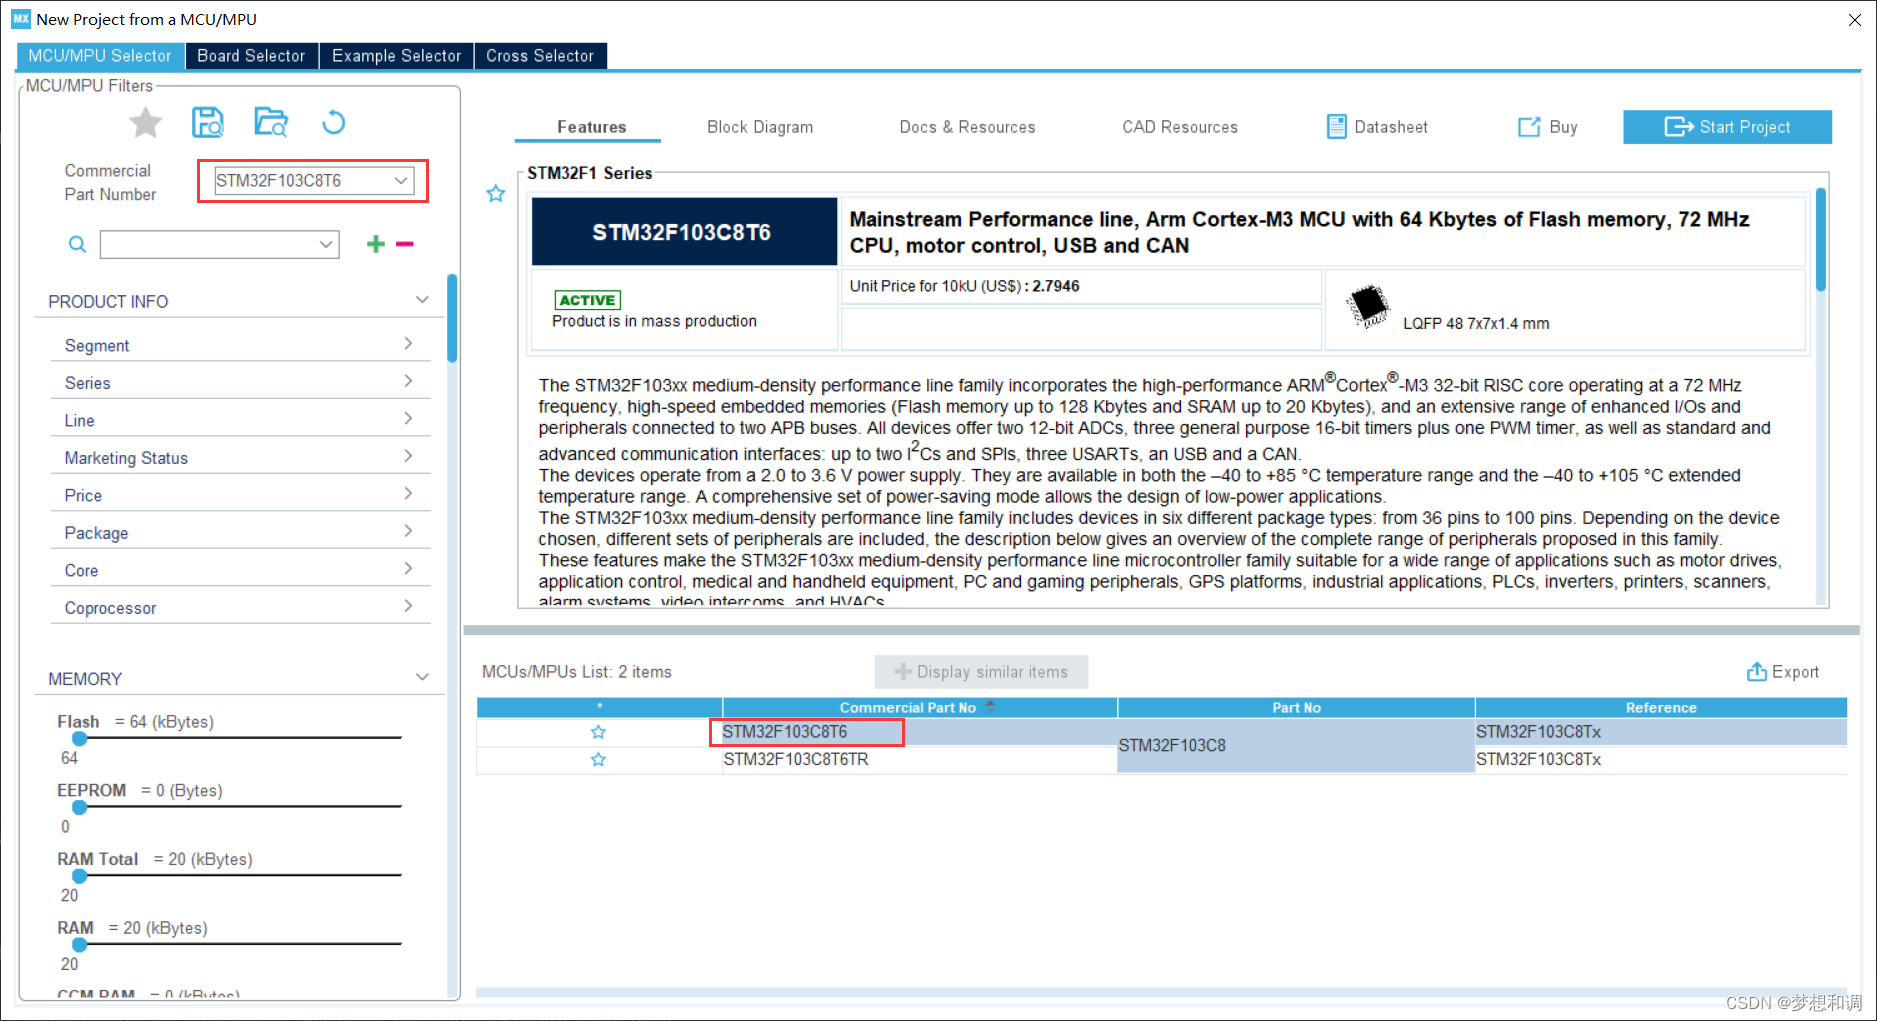Collapse the MEMORY section

(422, 677)
